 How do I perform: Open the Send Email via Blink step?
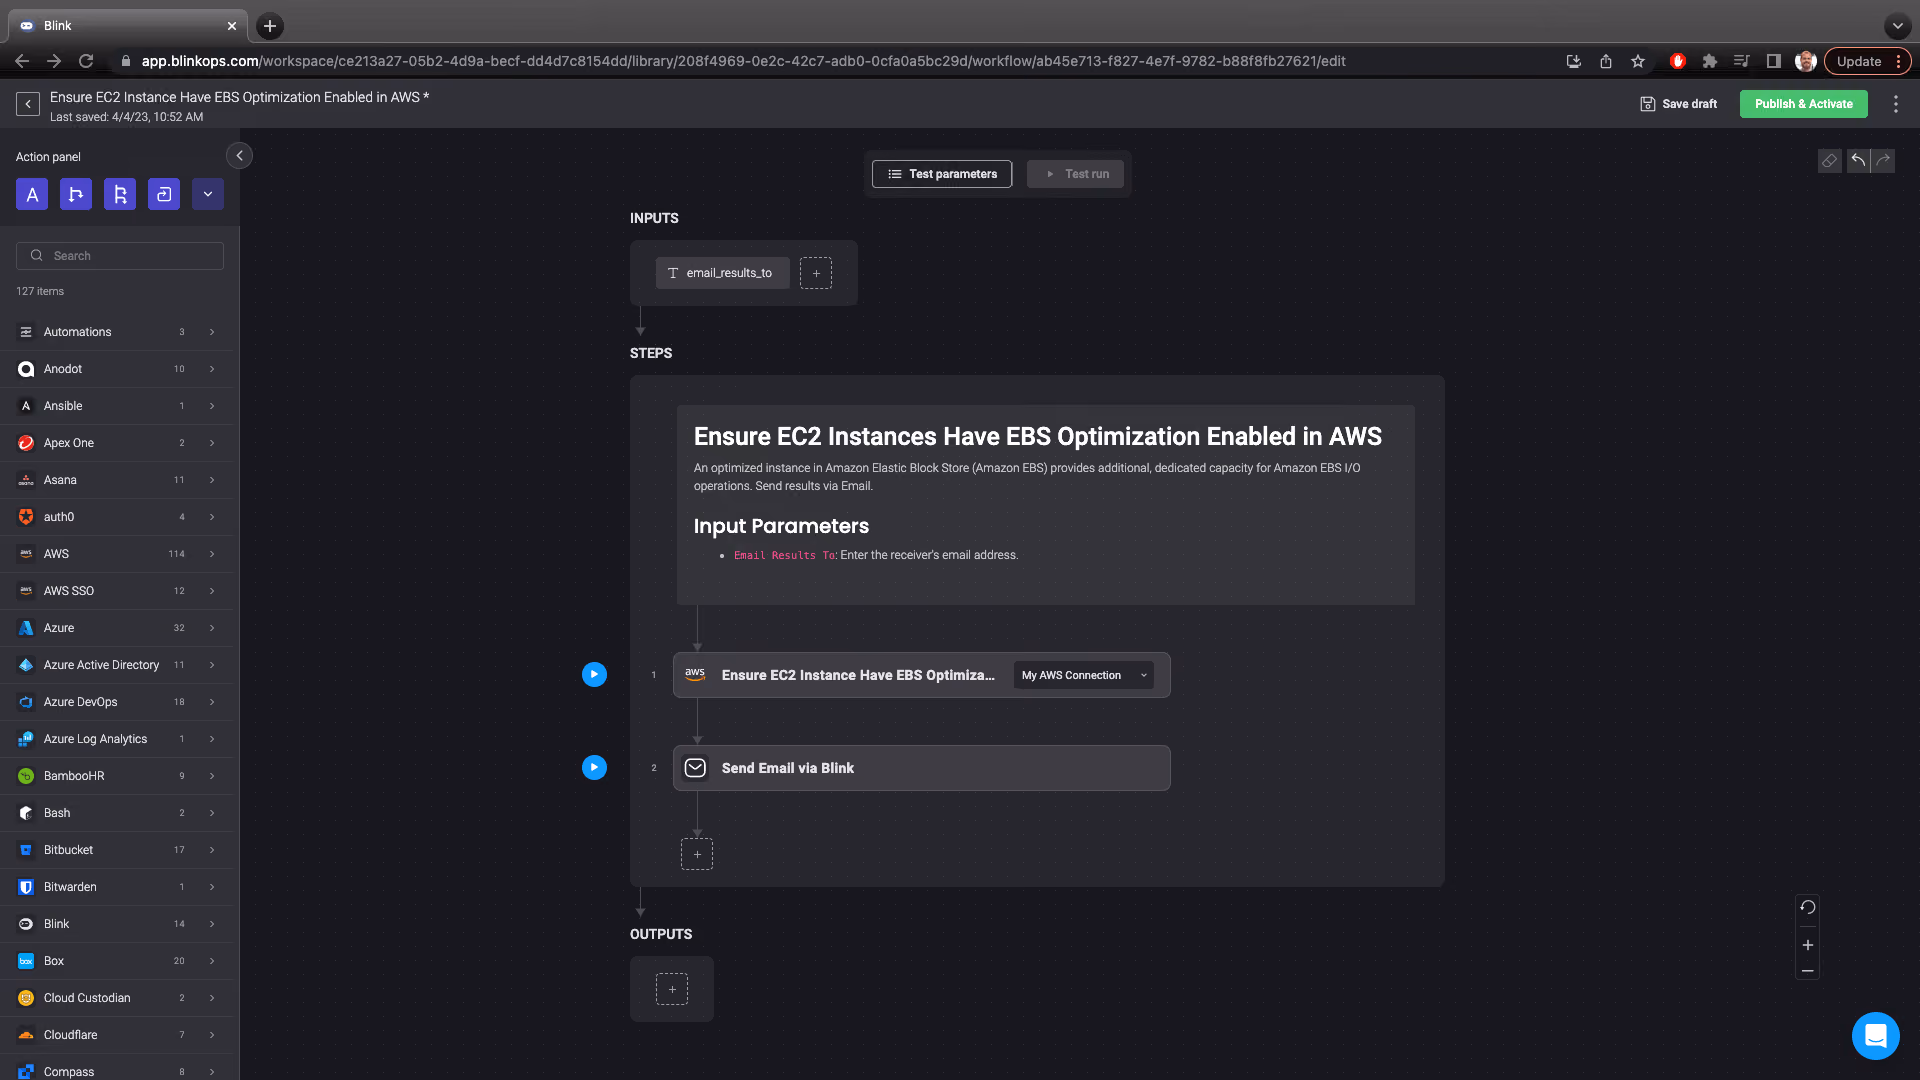tap(921, 768)
